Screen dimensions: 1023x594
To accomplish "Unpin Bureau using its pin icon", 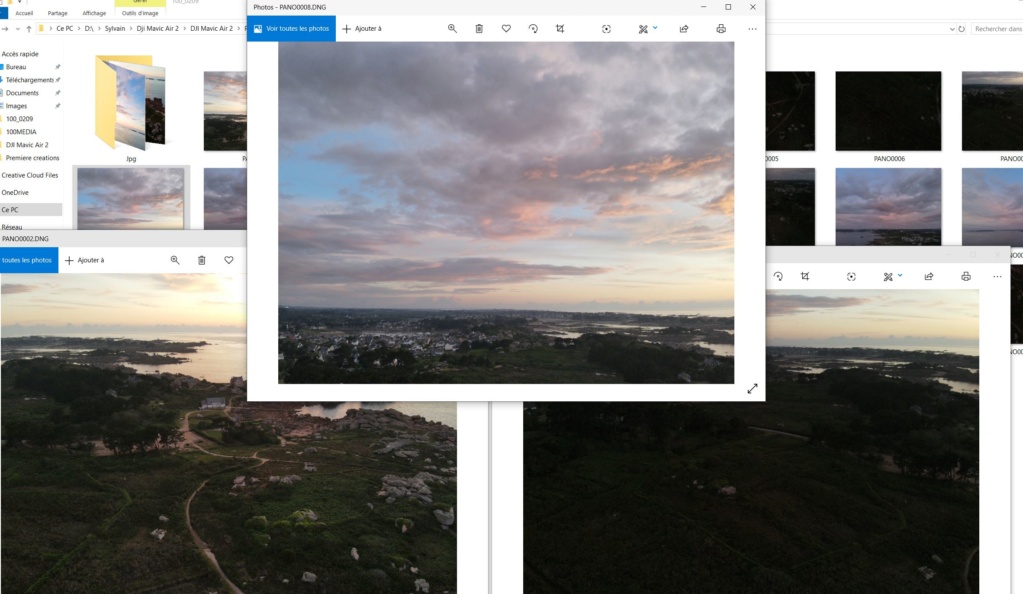I will 57,67.
